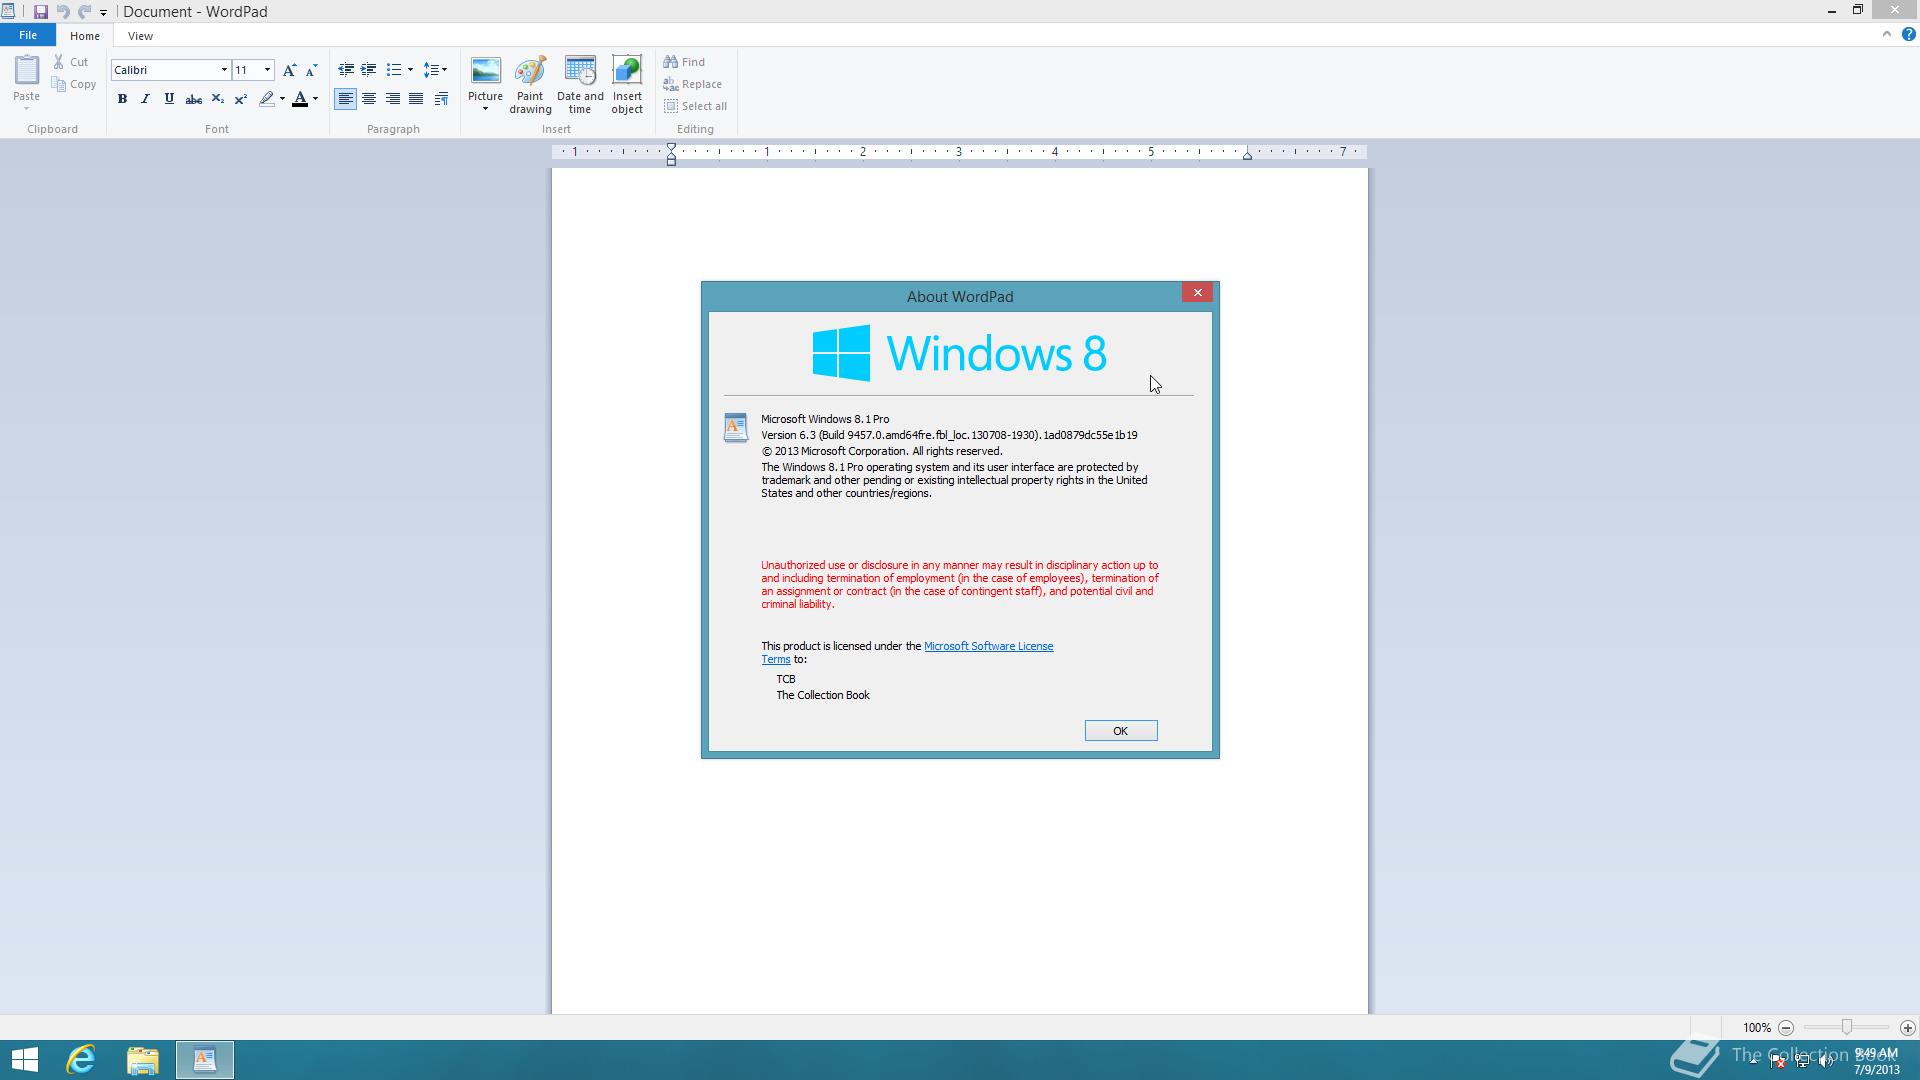Grow font size with the enlarge icon
This screenshot has width=1920, height=1080.
point(289,70)
